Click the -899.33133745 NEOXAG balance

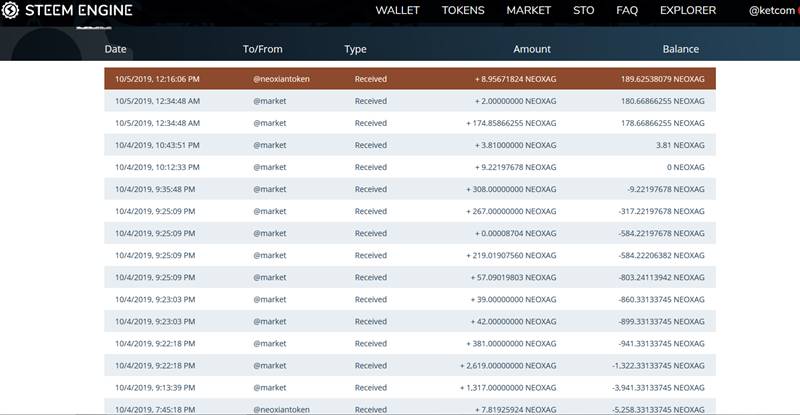pyautogui.click(x=661, y=321)
